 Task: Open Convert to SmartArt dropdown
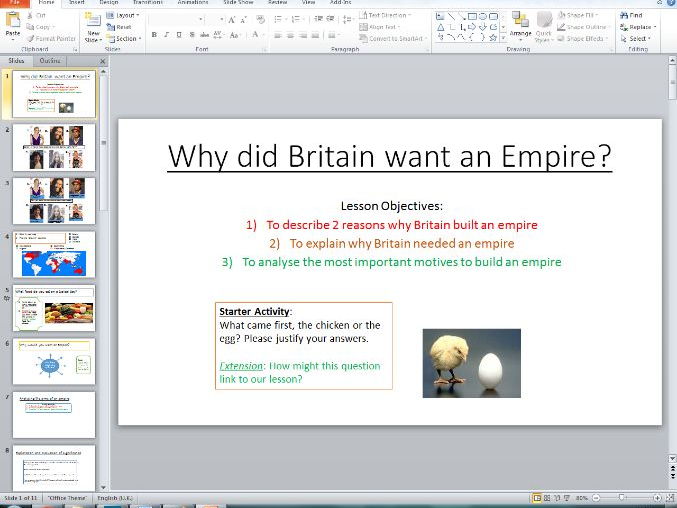click(x=393, y=38)
